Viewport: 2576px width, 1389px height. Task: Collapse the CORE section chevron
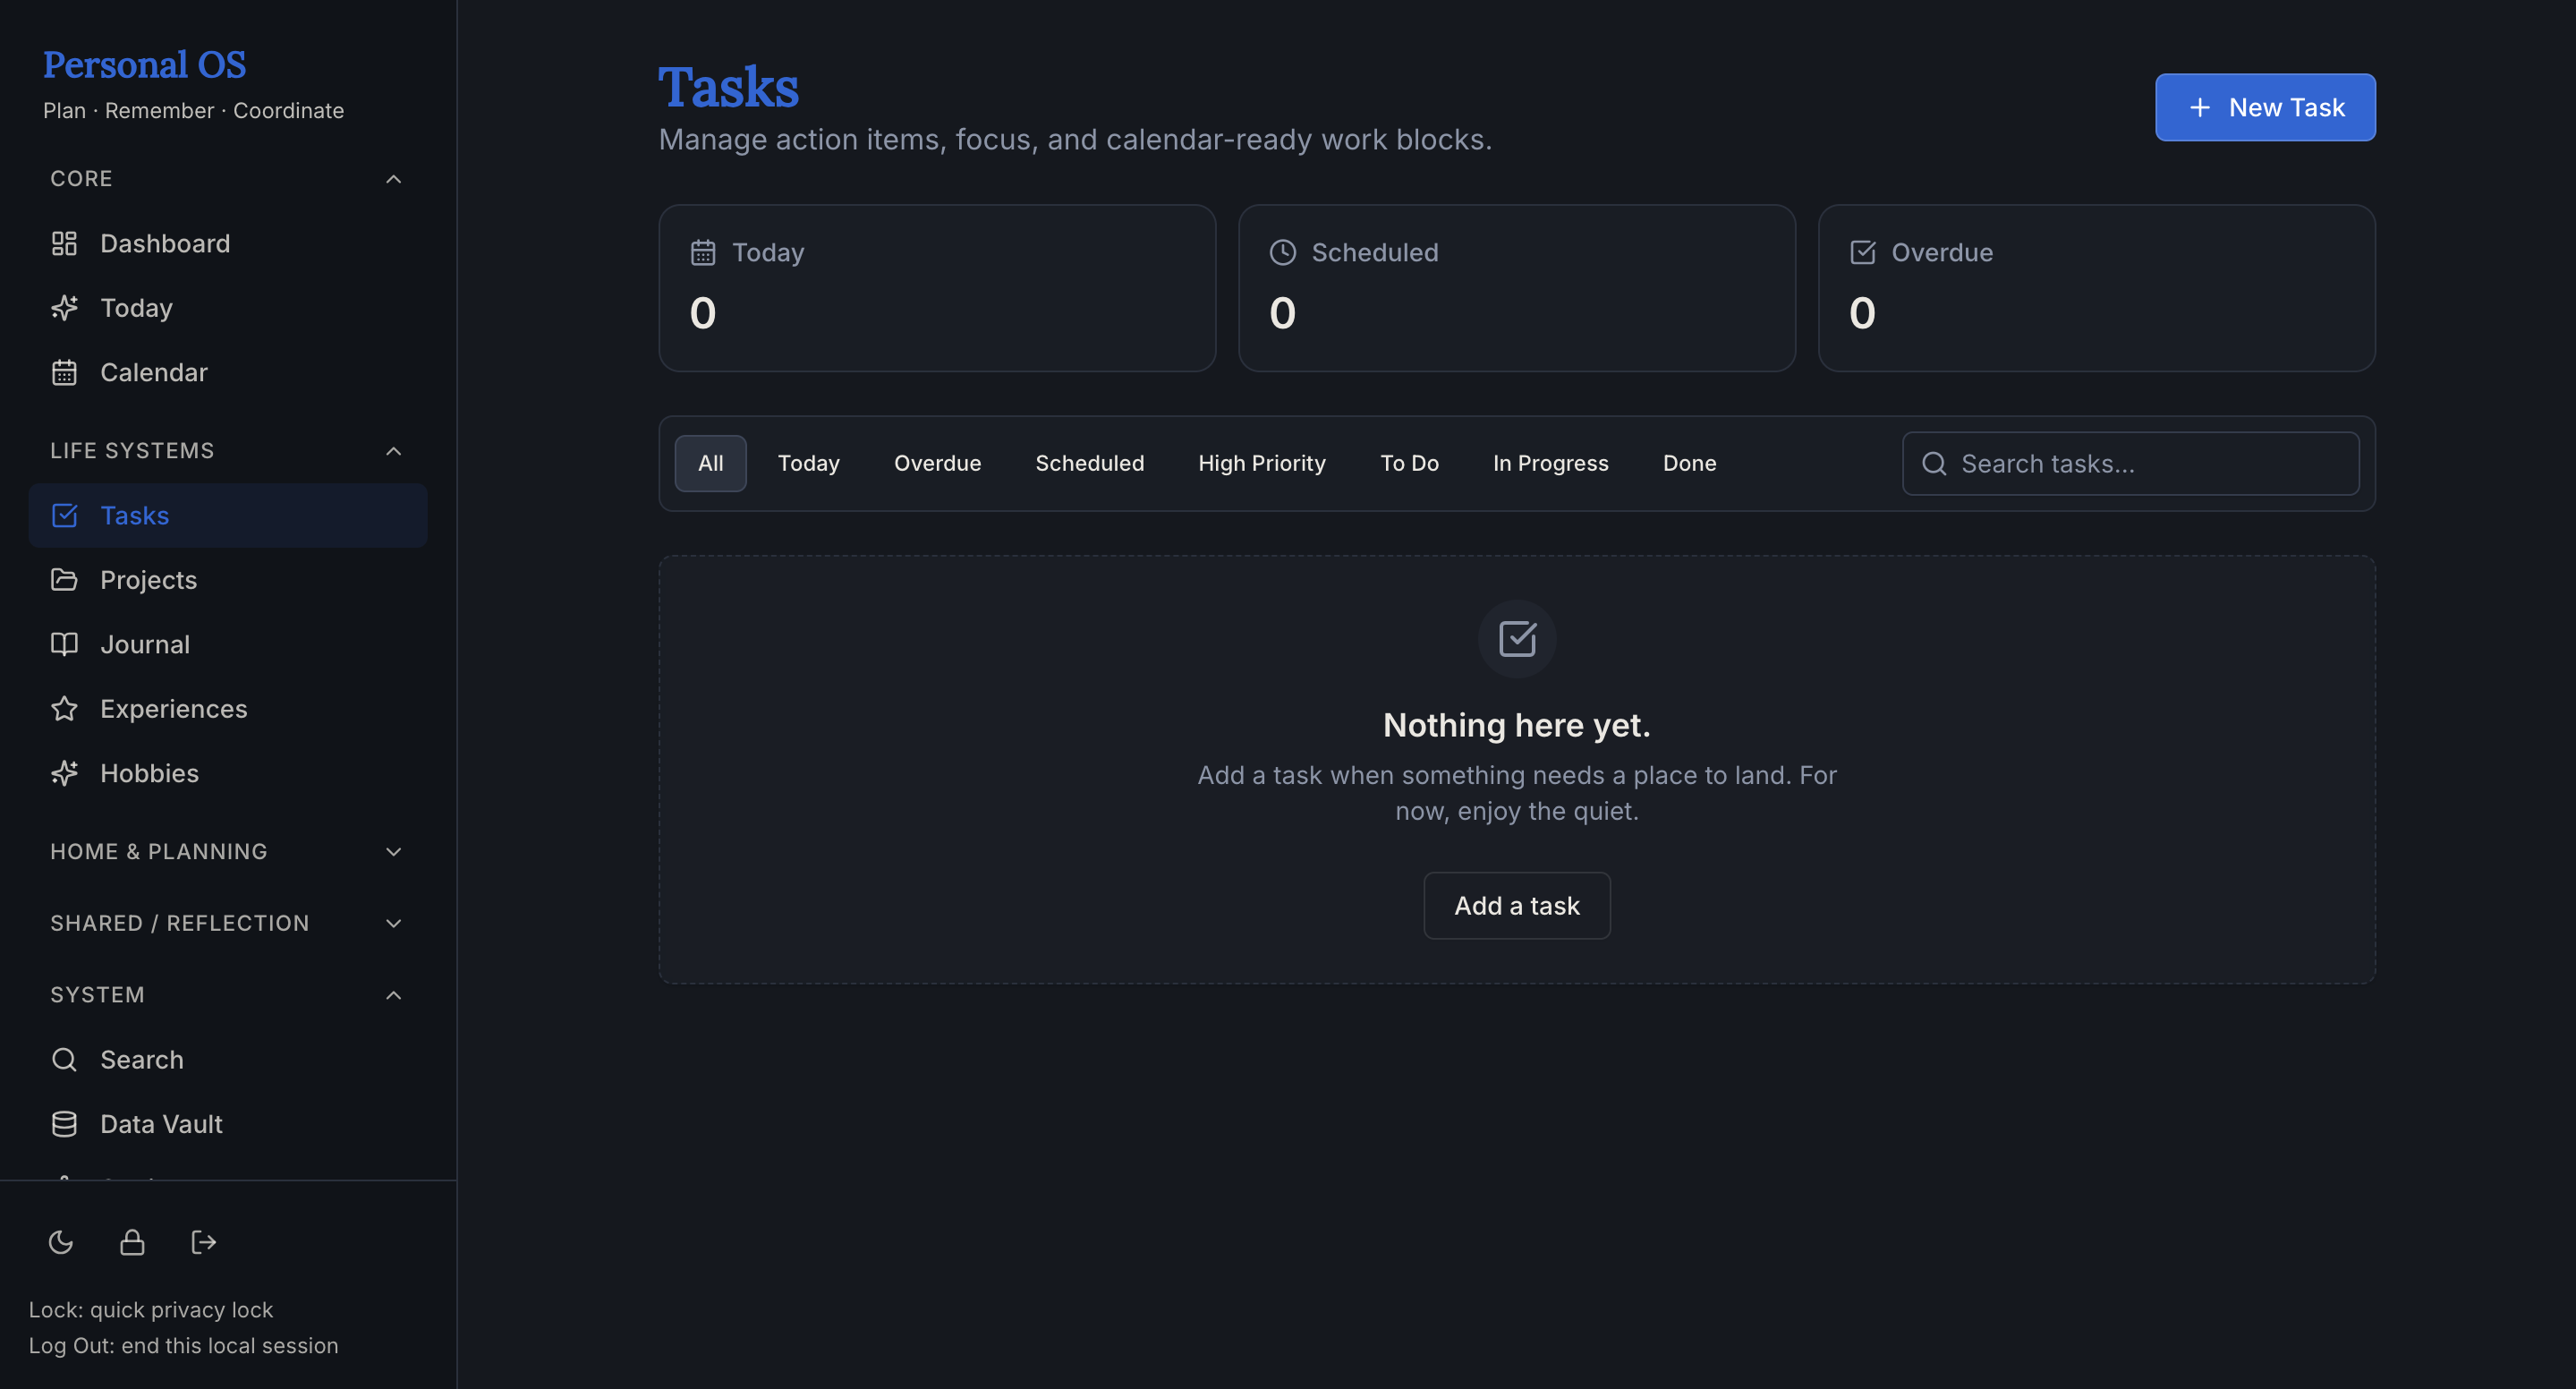click(394, 179)
